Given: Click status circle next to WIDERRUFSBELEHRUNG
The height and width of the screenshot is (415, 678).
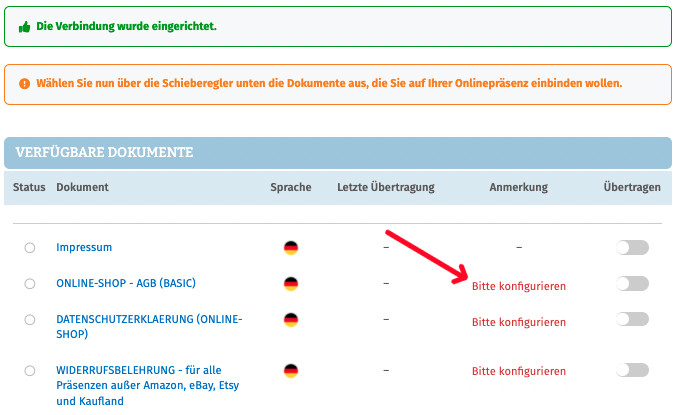Looking at the screenshot, I should (x=30, y=371).
